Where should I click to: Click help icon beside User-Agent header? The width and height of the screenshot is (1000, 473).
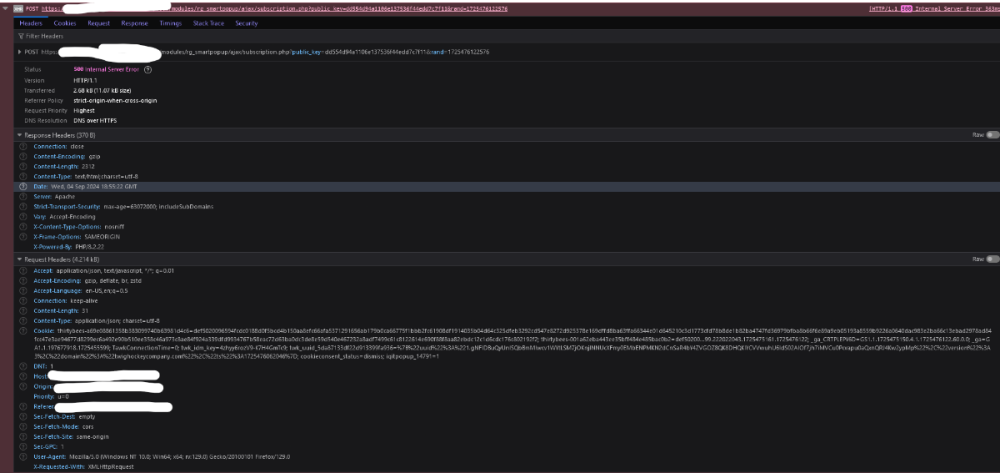(x=24, y=455)
